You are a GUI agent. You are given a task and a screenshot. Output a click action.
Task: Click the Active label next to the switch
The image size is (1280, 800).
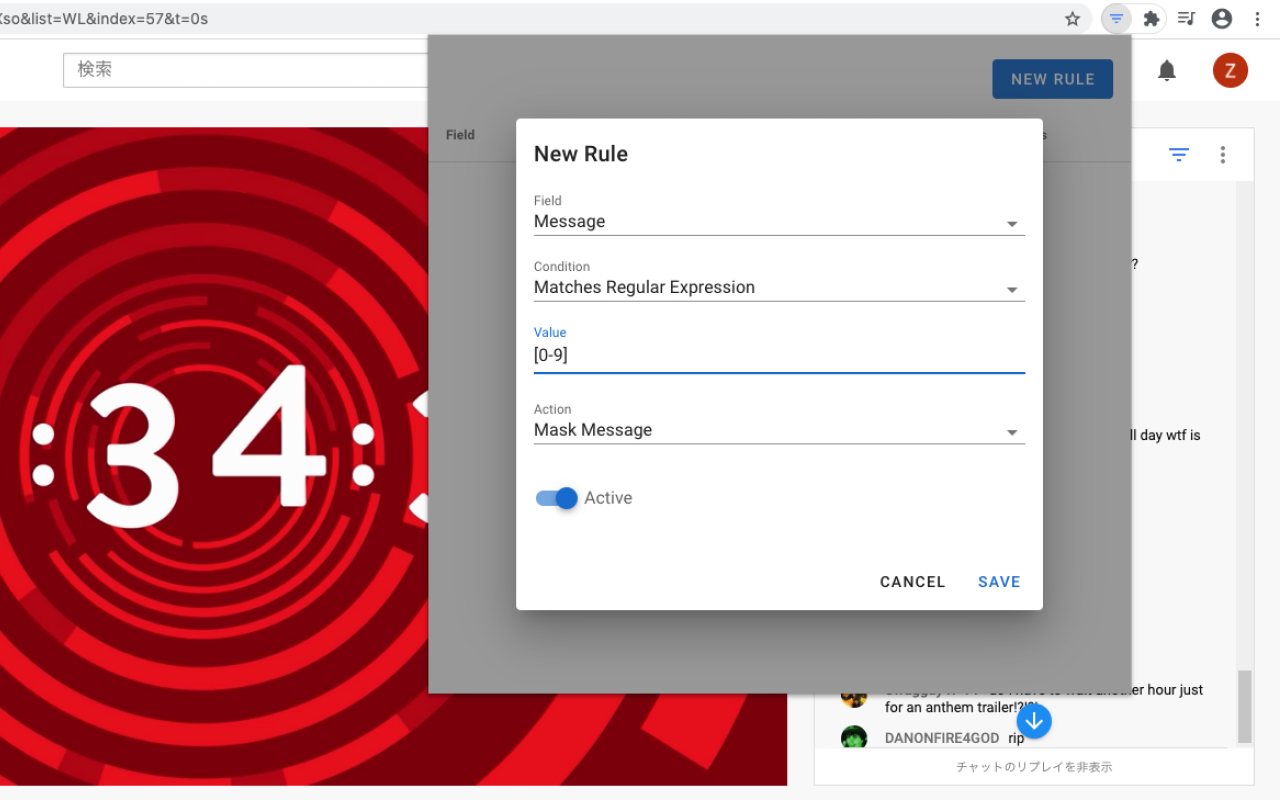click(x=608, y=498)
